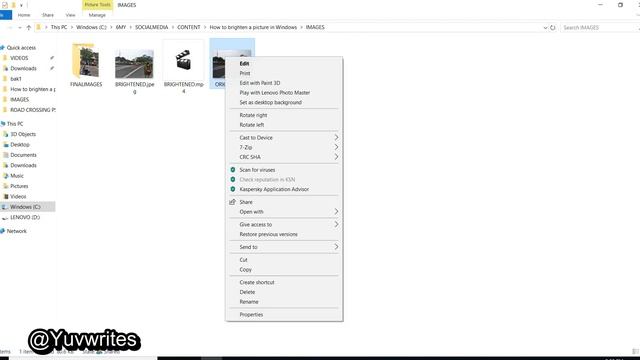Click the Kaspersky Application Advisor icon
Image resolution: width=640 pixels, height=360 pixels.
pyautogui.click(x=233, y=189)
